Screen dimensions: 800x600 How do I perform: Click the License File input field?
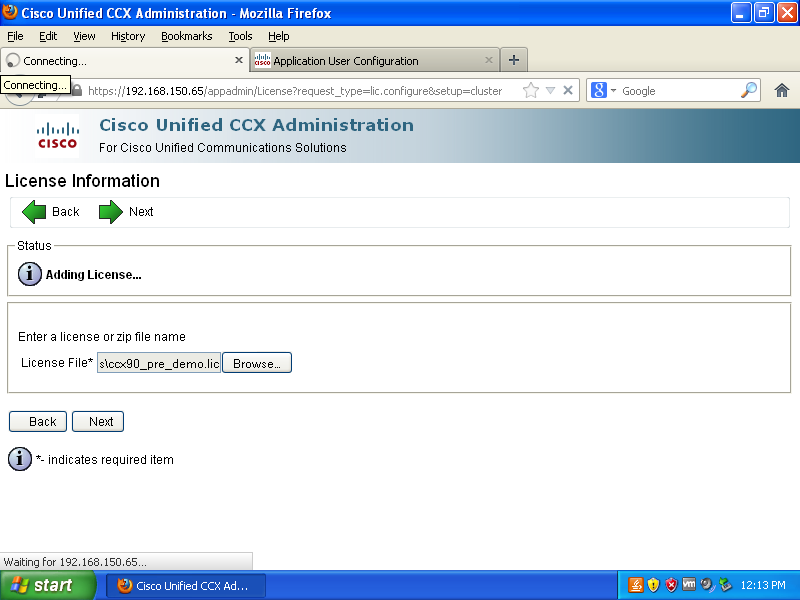(x=159, y=363)
